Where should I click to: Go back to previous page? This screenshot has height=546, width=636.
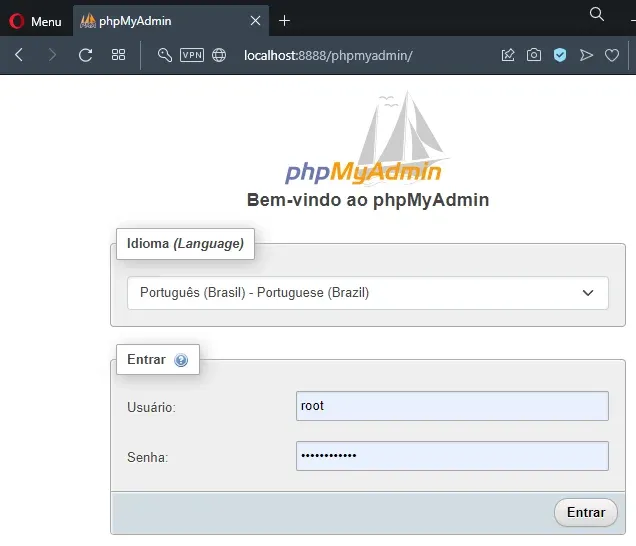point(19,55)
